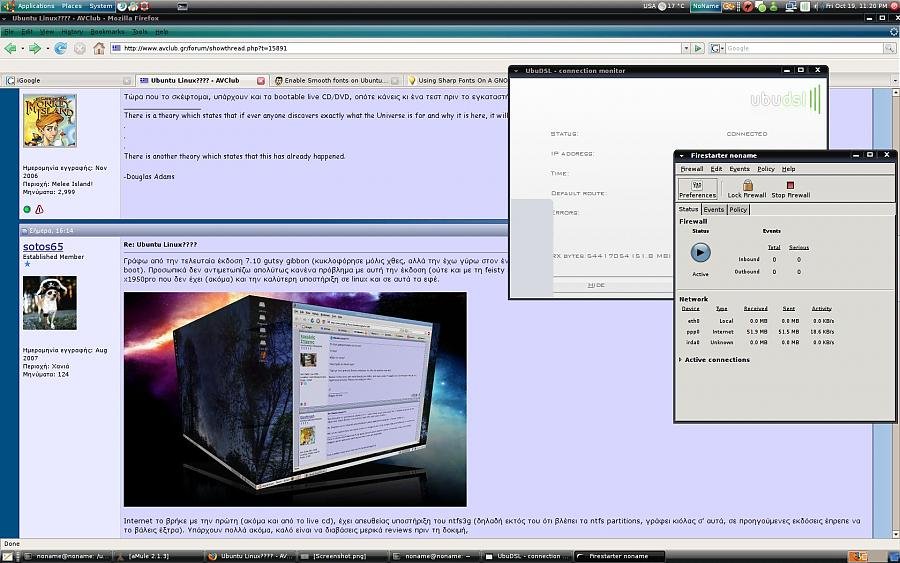
Task: Open Firefox Bookmarks menu
Action: [107, 32]
